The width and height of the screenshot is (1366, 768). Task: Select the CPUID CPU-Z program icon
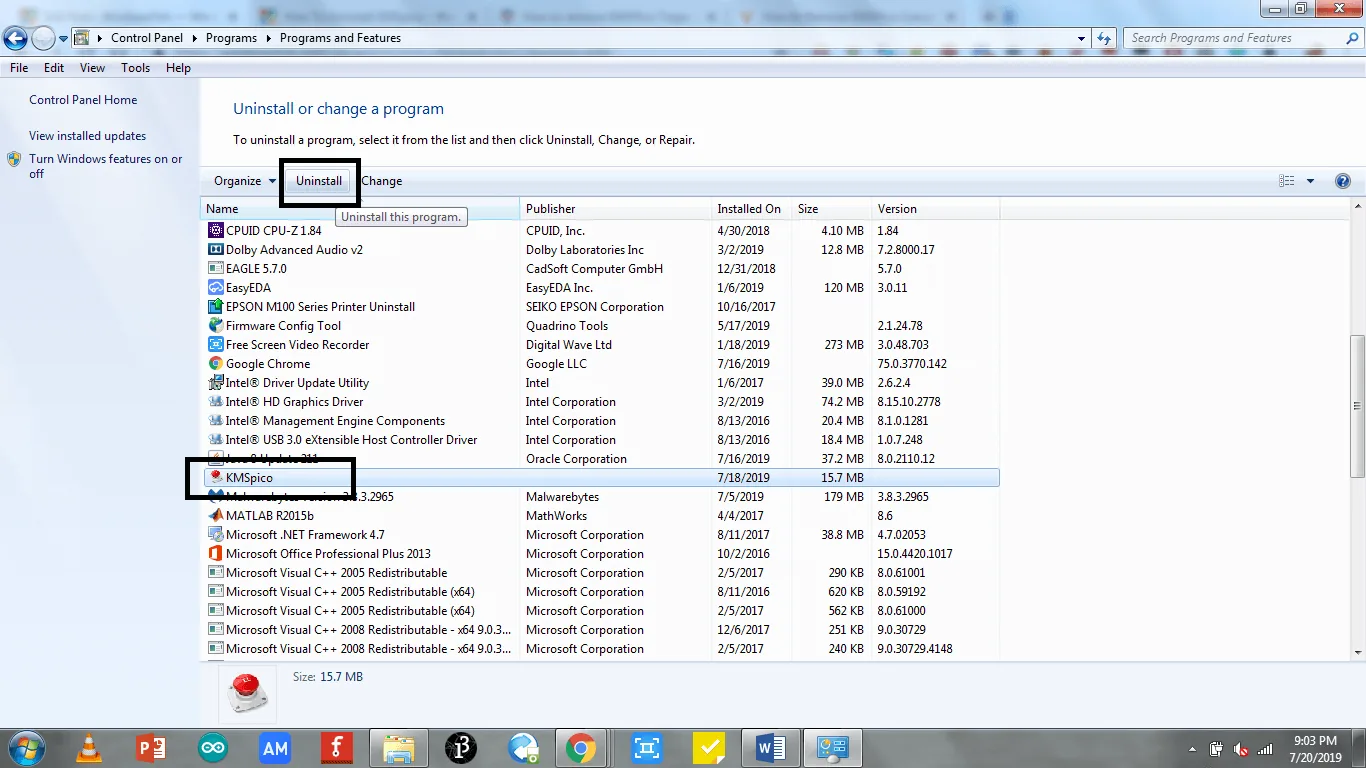pyautogui.click(x=215, y=231)
